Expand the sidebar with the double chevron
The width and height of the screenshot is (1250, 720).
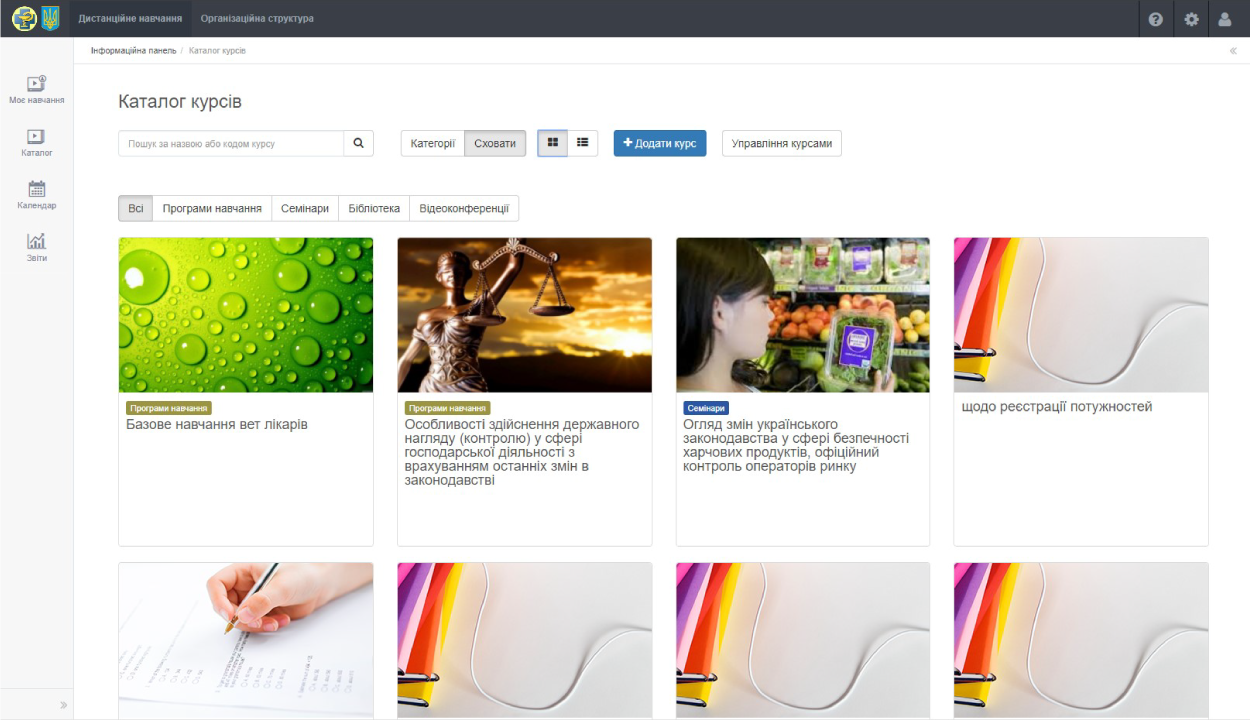[64, 705]
